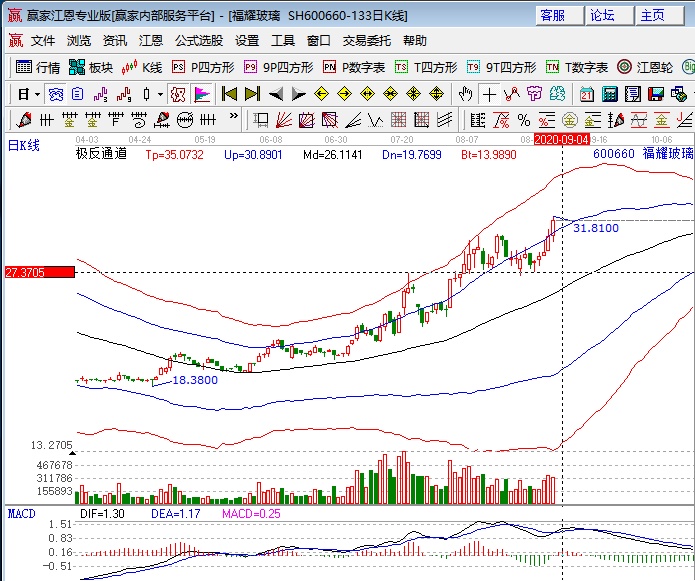
Task: Step back with black left arrow
Action: (x=276, y=94)
